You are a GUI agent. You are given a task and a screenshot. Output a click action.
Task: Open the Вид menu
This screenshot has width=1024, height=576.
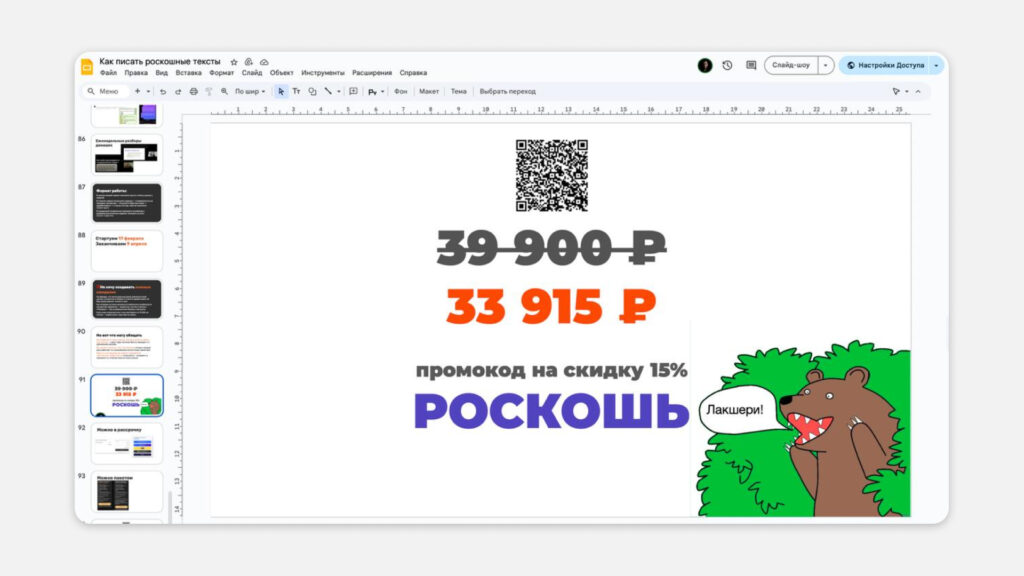coord(161,73)
